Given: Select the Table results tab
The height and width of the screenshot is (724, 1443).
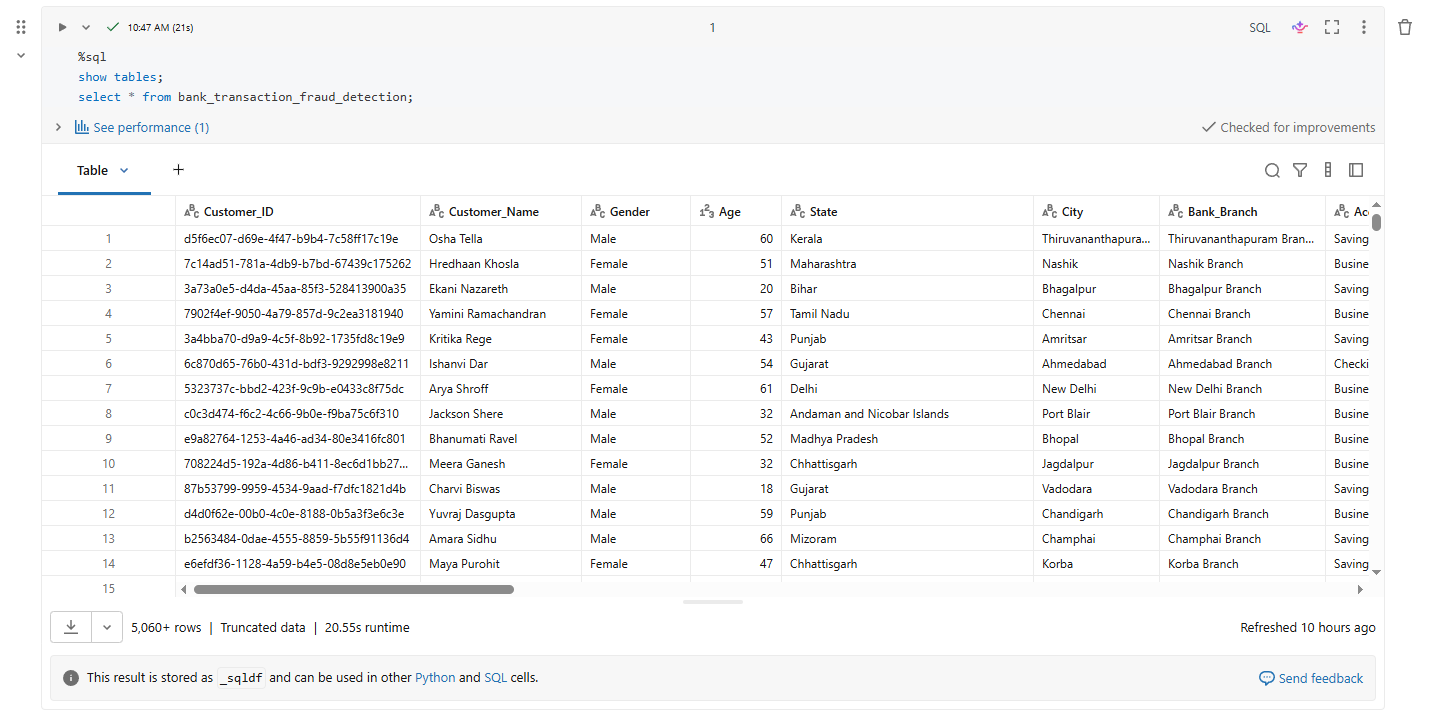Looking at the screenshot, I should [92, 170].
